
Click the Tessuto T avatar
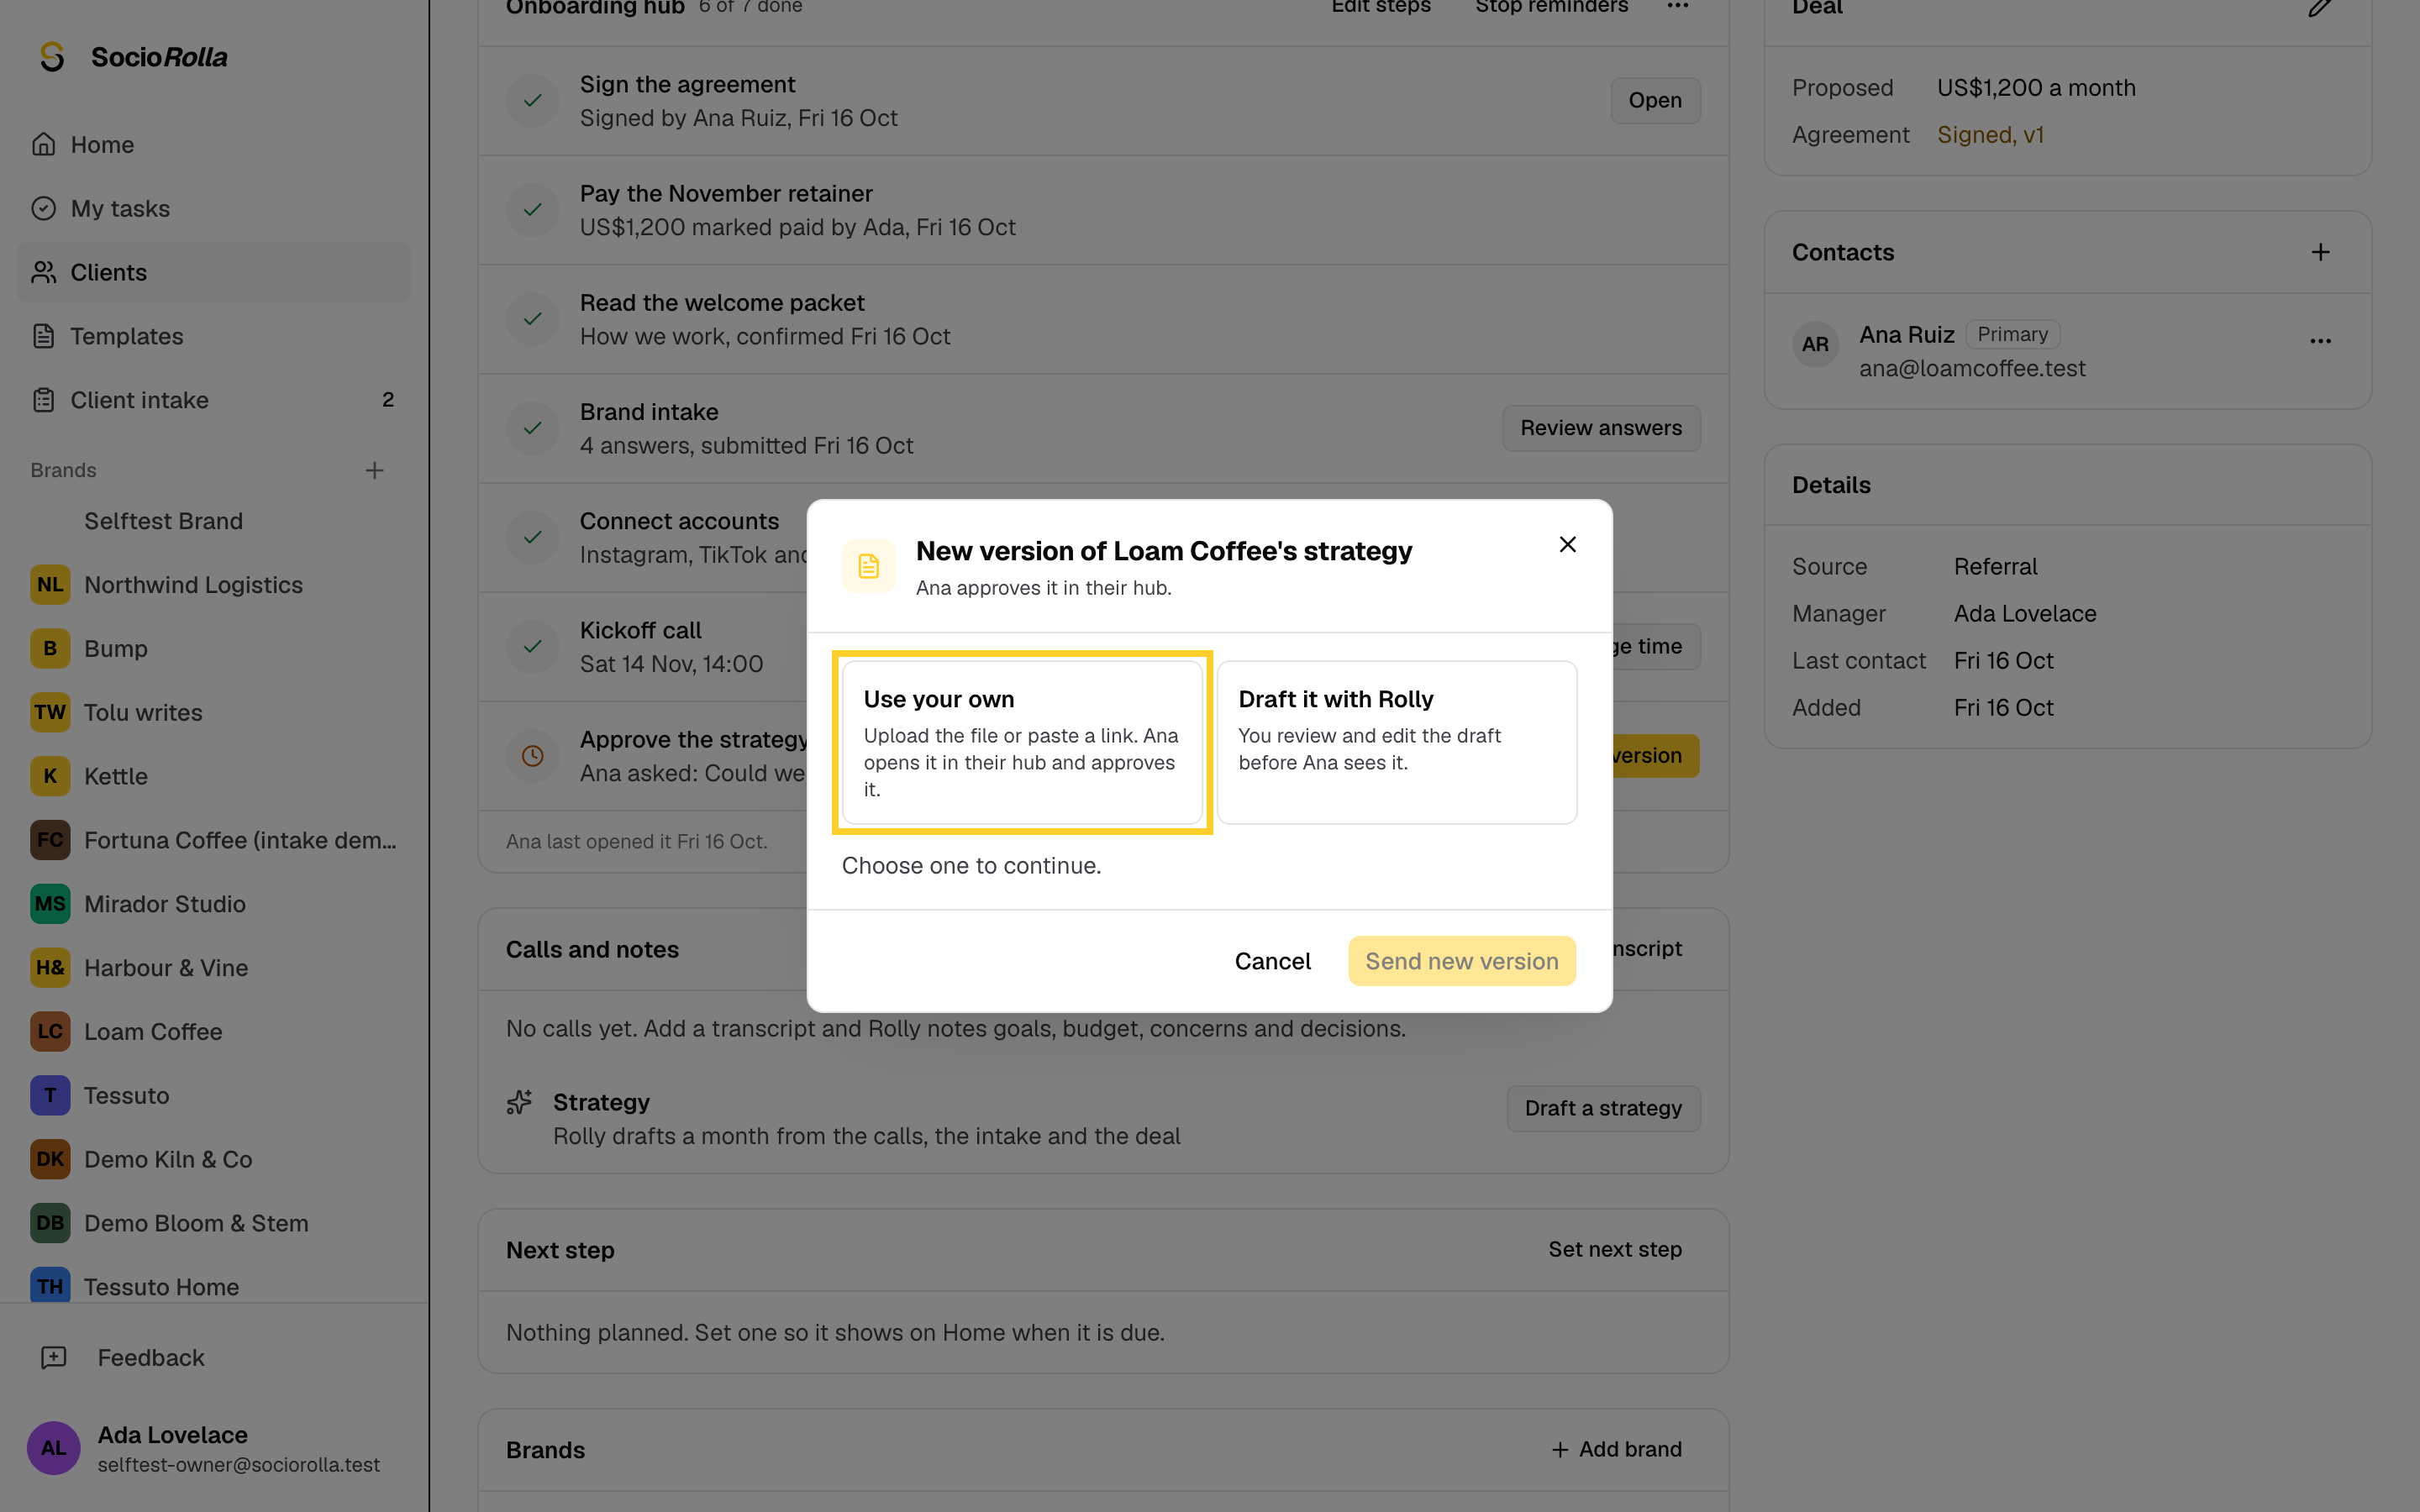click(x=50, y=1096)
